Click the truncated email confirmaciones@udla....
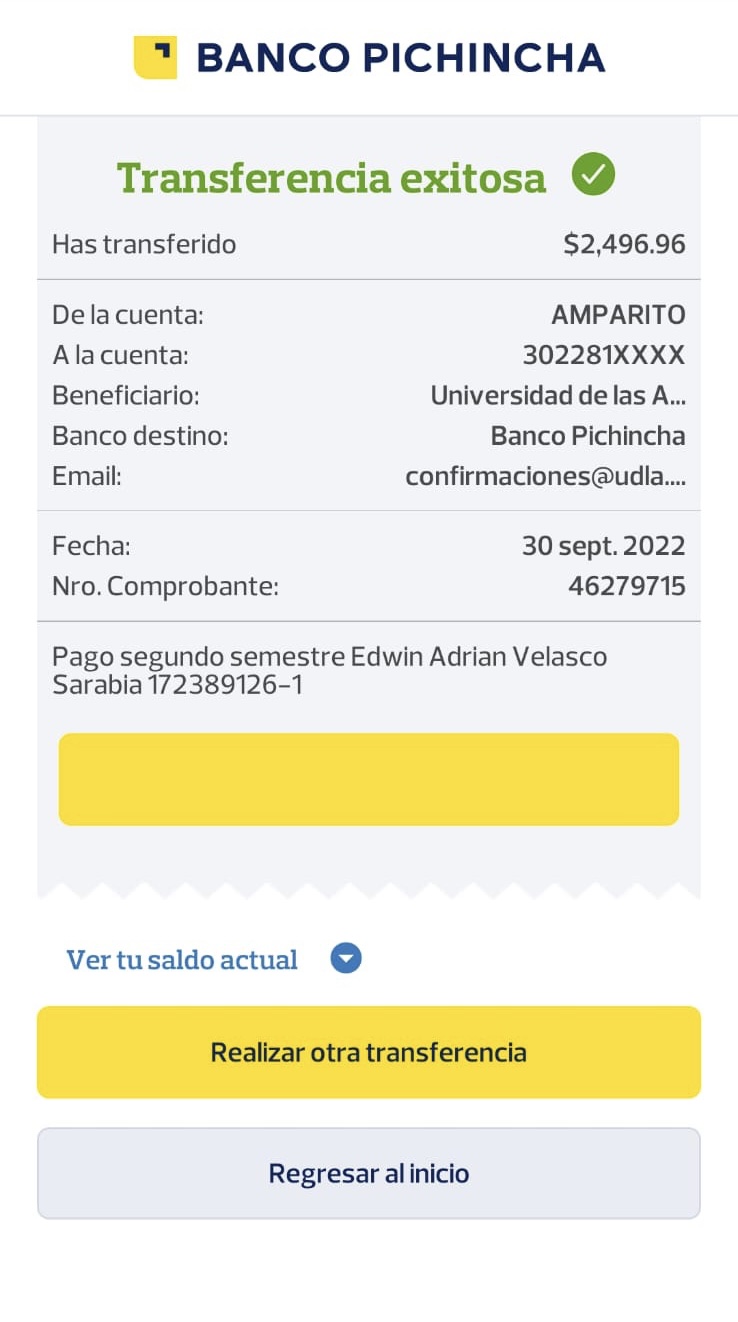Image resolution: width=738 pixels, height=1322 pixels. point(545,476)
